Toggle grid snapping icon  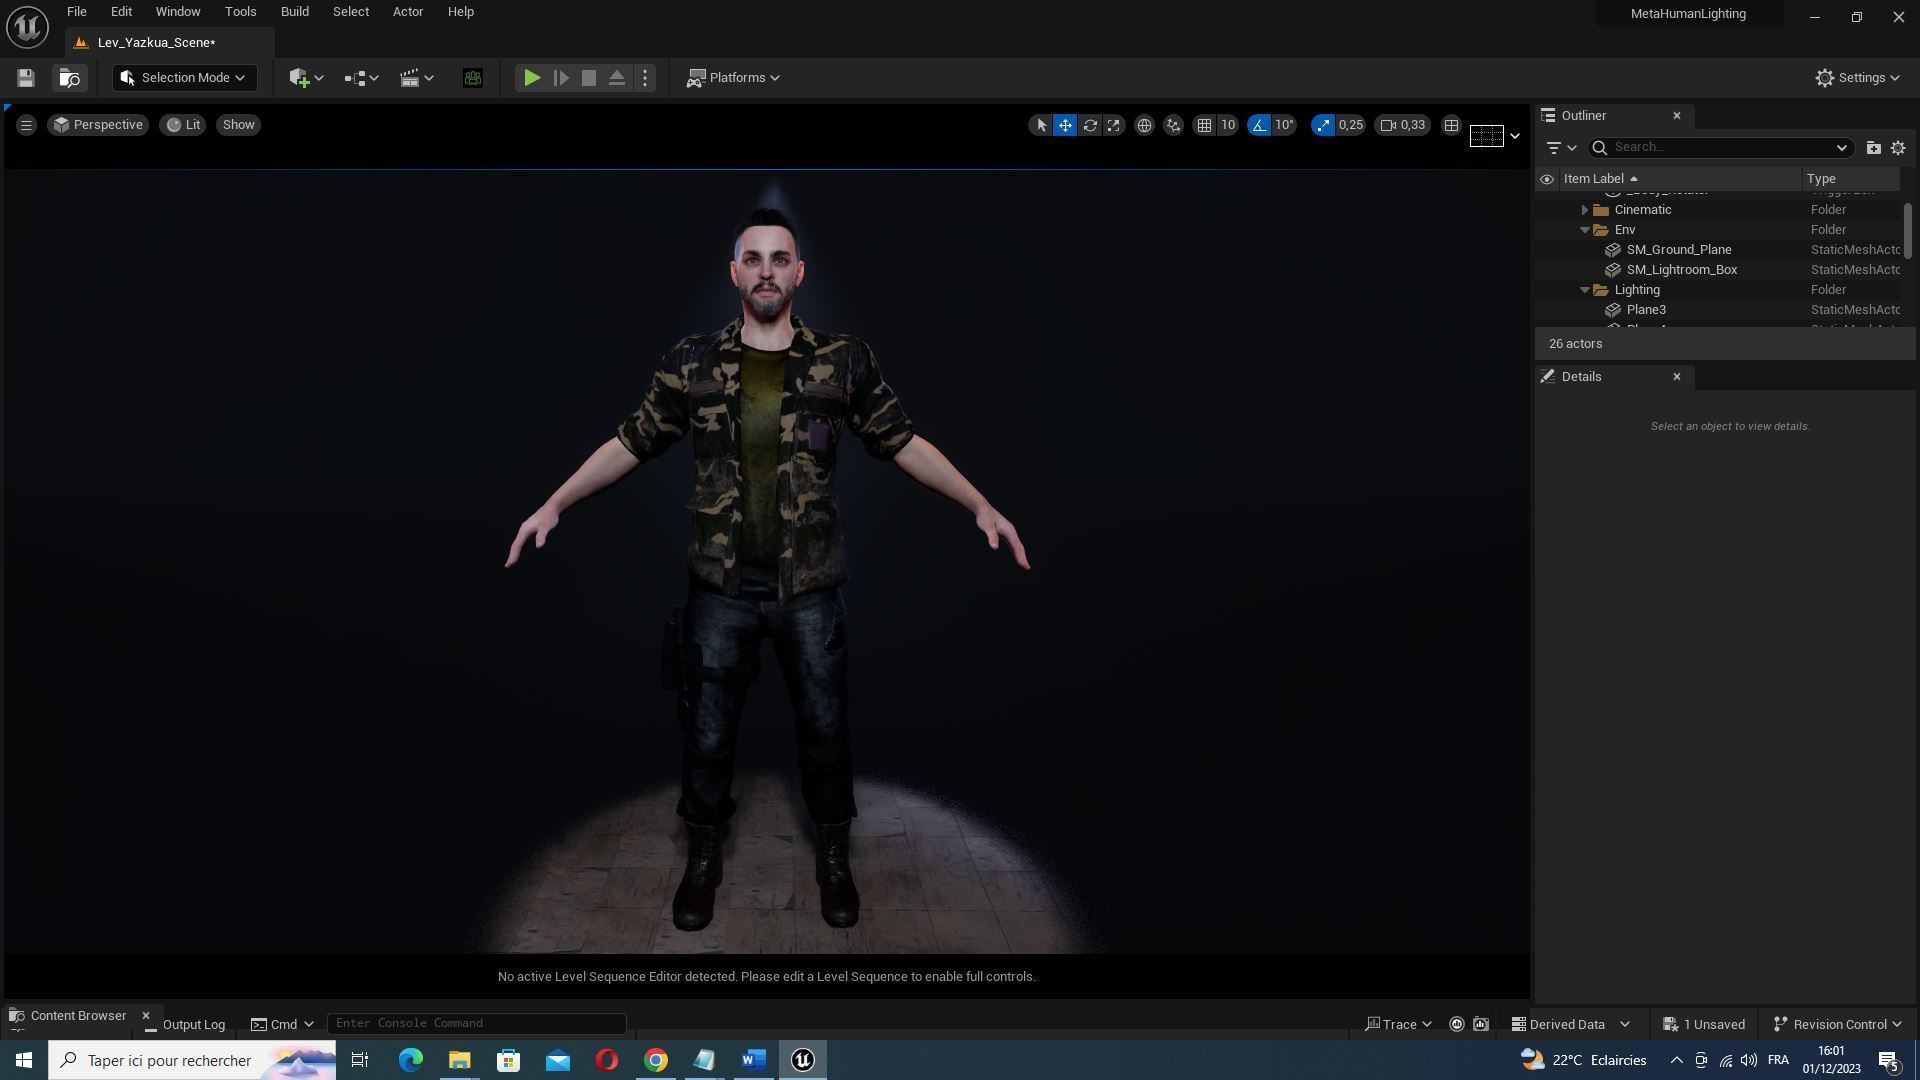pyautogui.click(x=1204, y=125)
